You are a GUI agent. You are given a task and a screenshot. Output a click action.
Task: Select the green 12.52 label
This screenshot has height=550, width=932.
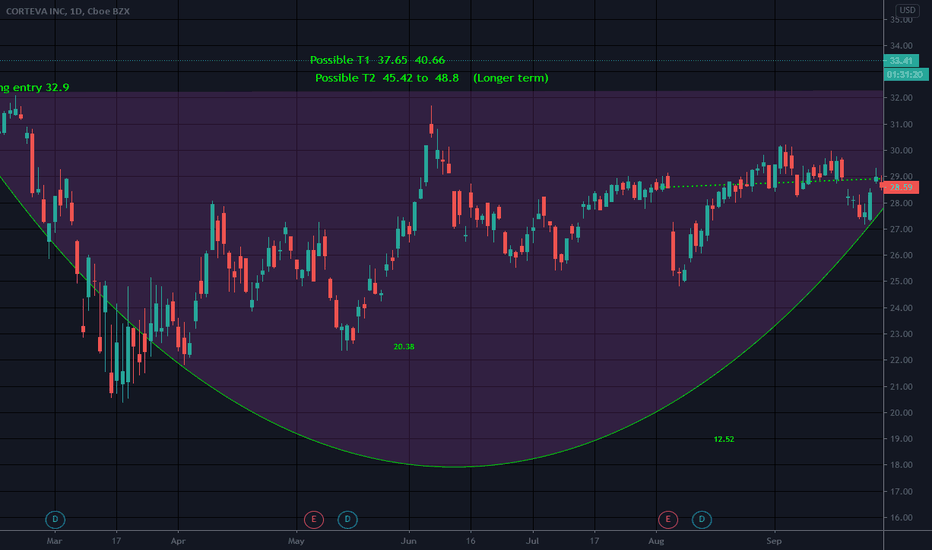[724, 439]
